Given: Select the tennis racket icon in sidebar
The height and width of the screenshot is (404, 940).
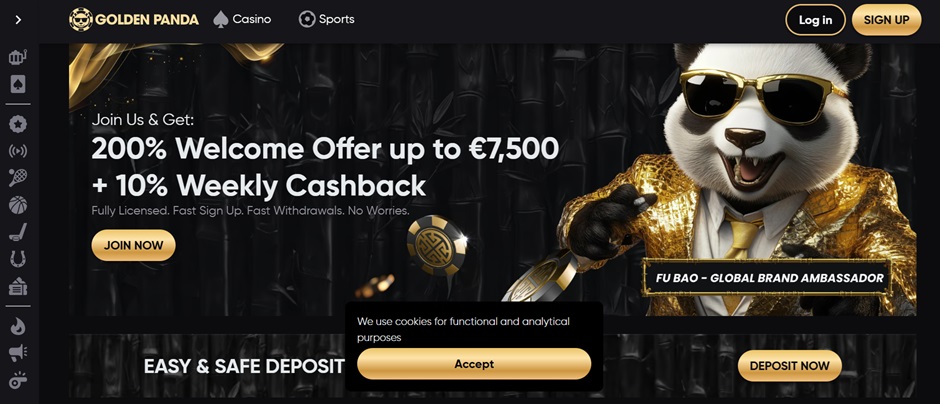Looking at the screenshot, I should tap(18, 177).
